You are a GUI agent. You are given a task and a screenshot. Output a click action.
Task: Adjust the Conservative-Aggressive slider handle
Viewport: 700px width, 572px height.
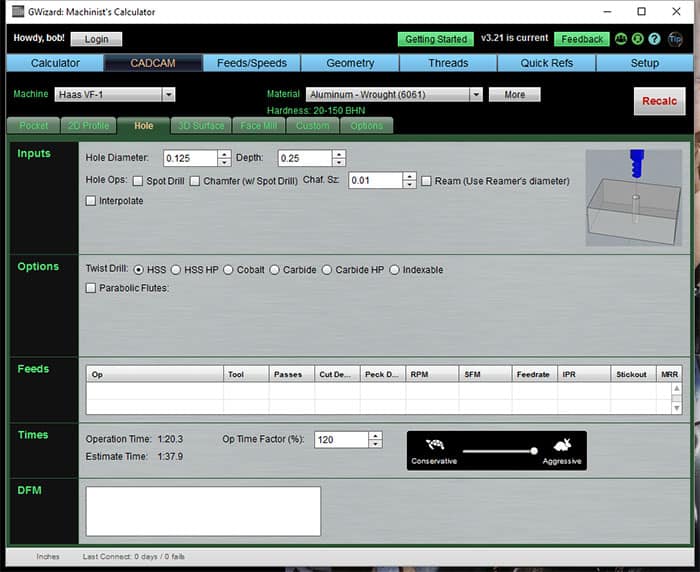[534, 451]
